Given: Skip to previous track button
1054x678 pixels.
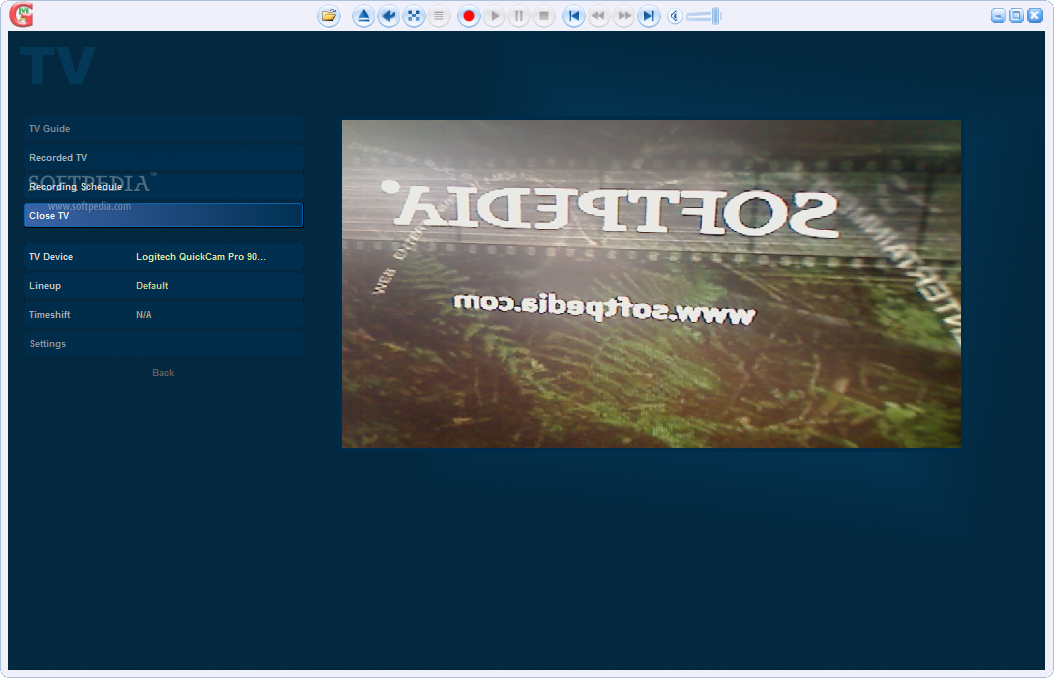Looking at the screenshot, I should tap(573, 15).
